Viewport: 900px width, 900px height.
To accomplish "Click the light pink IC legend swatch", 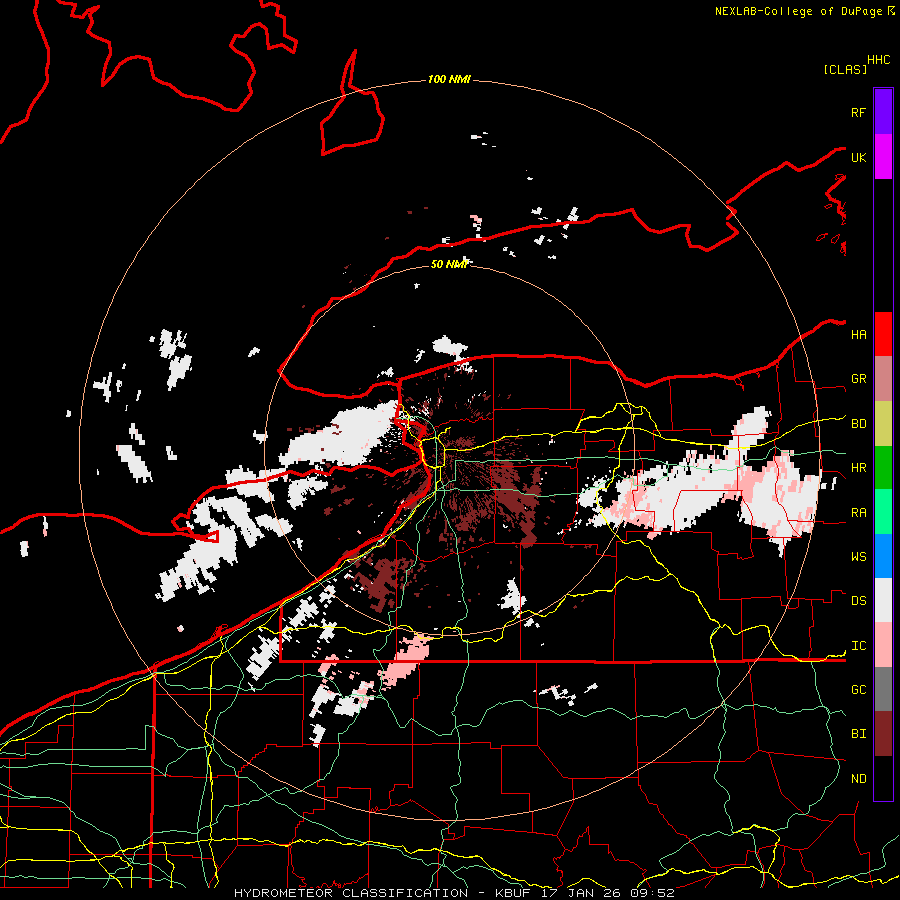I will click(x=883, y=645).
